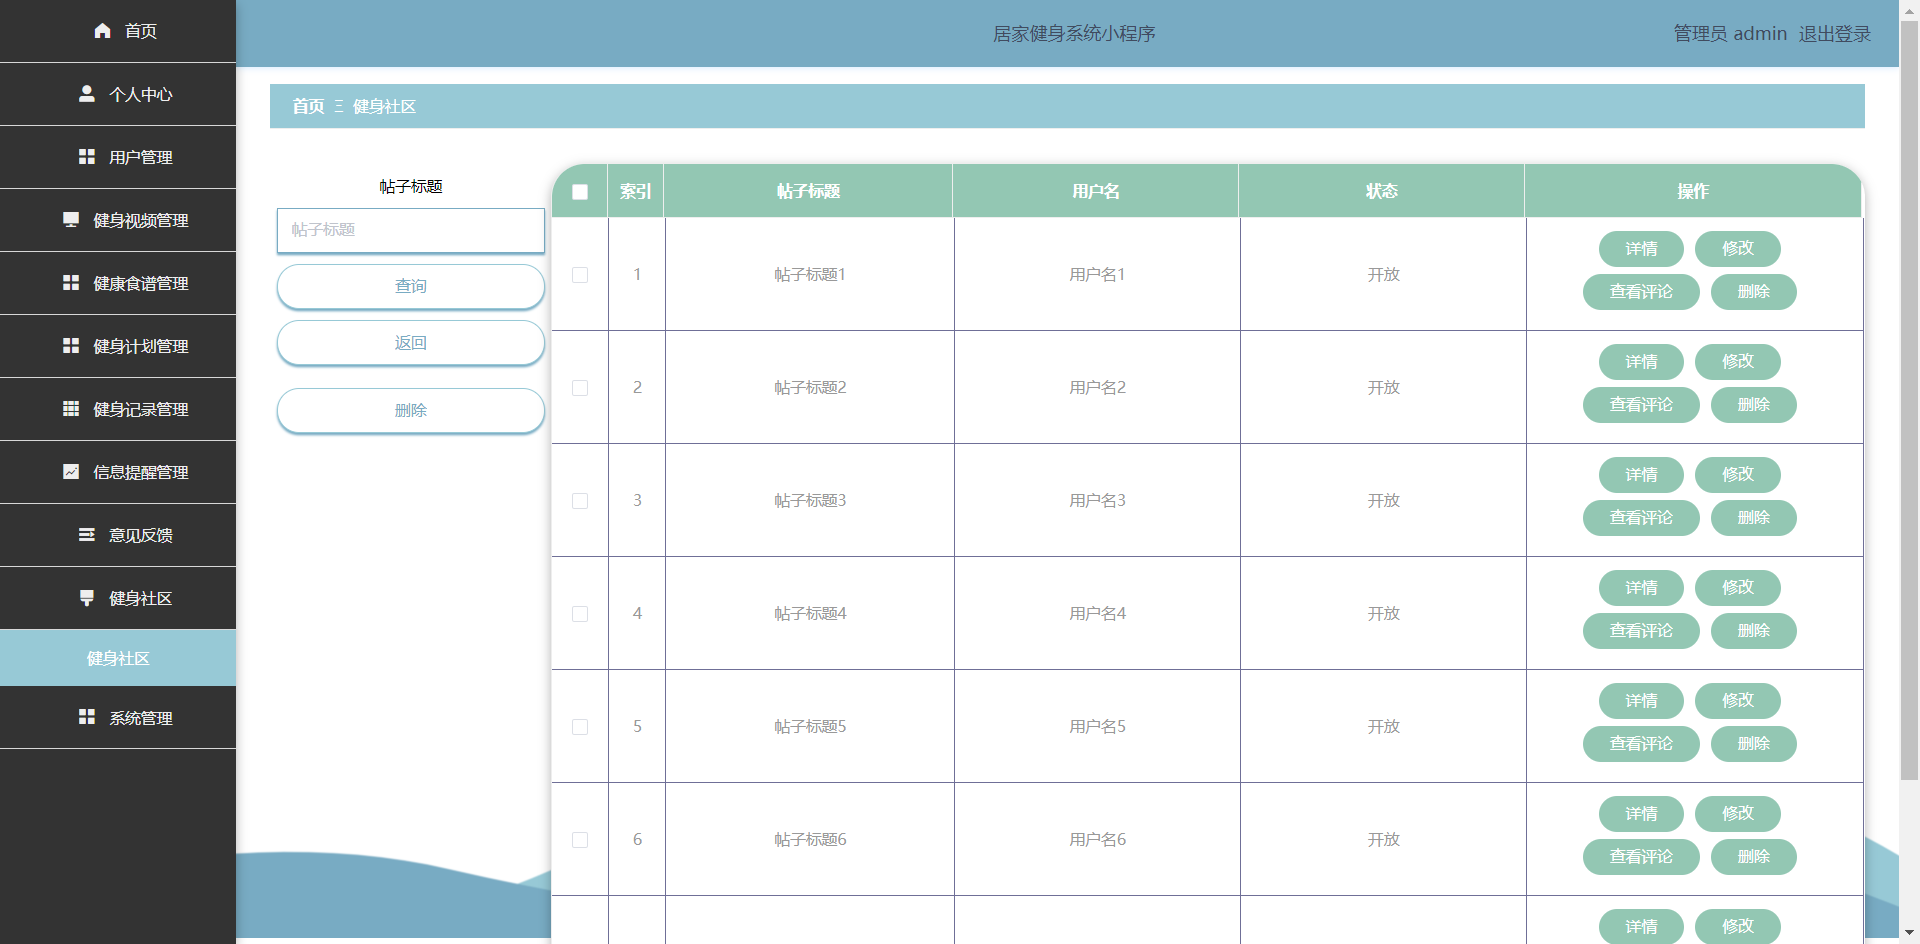Image resolution: width=1920 pixels, height=944 pixels.
Task: Click 查看评论 for 帖子标题3
Action: (x=1641, y=518)
